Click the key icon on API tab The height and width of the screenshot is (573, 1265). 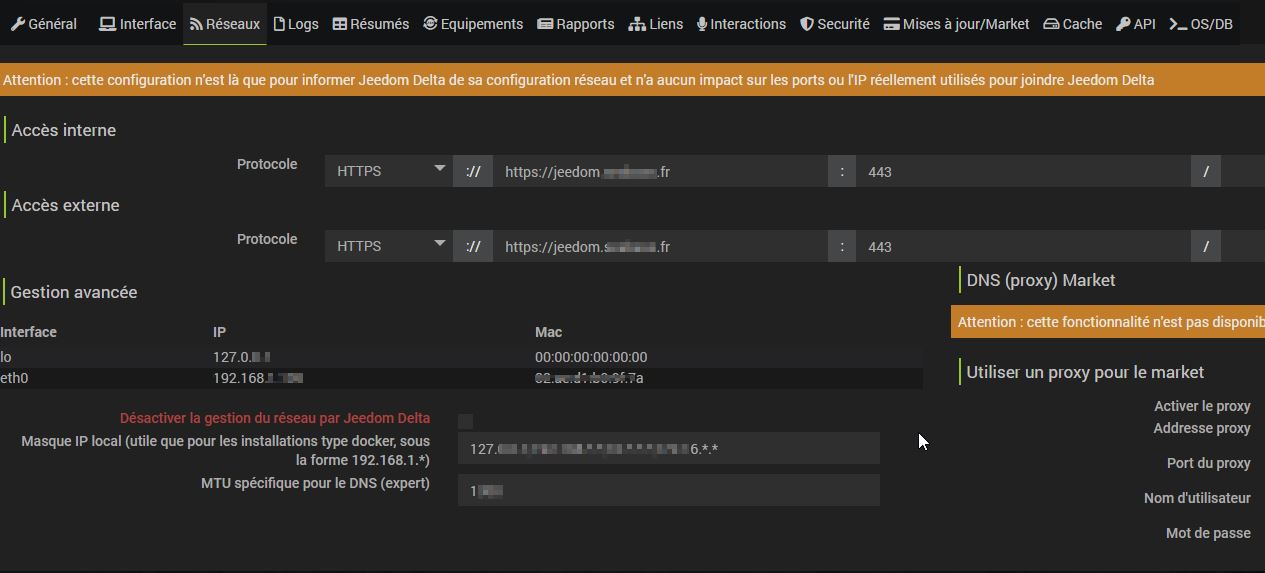click(1123, 24)
